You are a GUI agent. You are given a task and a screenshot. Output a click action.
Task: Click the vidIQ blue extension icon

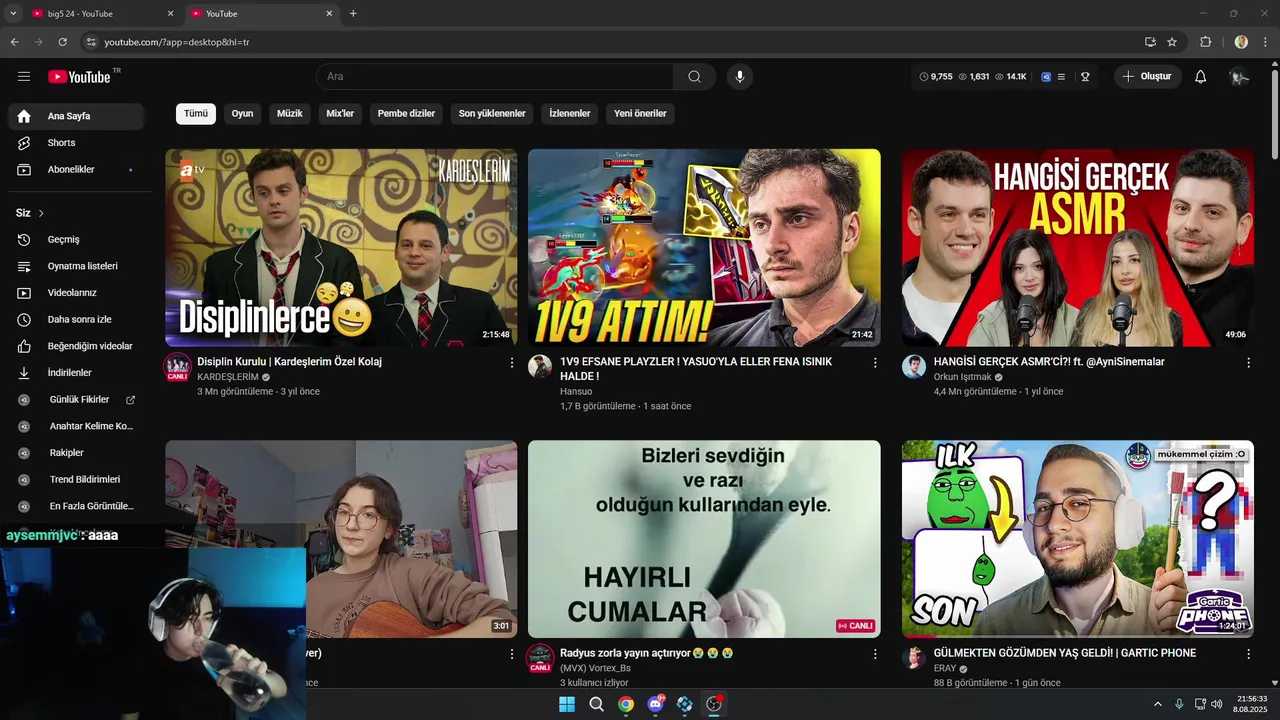1046,77
